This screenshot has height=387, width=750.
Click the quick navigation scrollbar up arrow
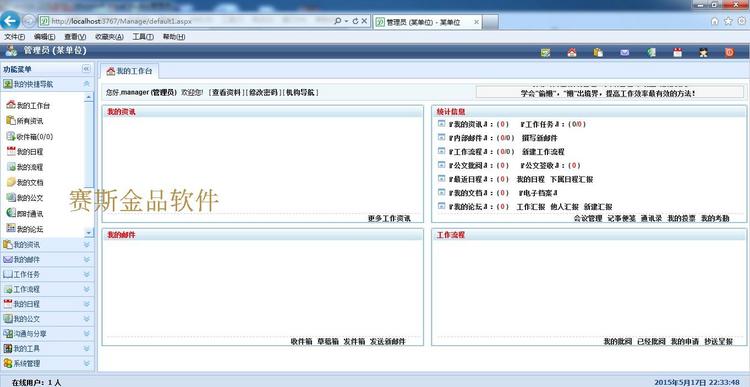click(89, 97)
